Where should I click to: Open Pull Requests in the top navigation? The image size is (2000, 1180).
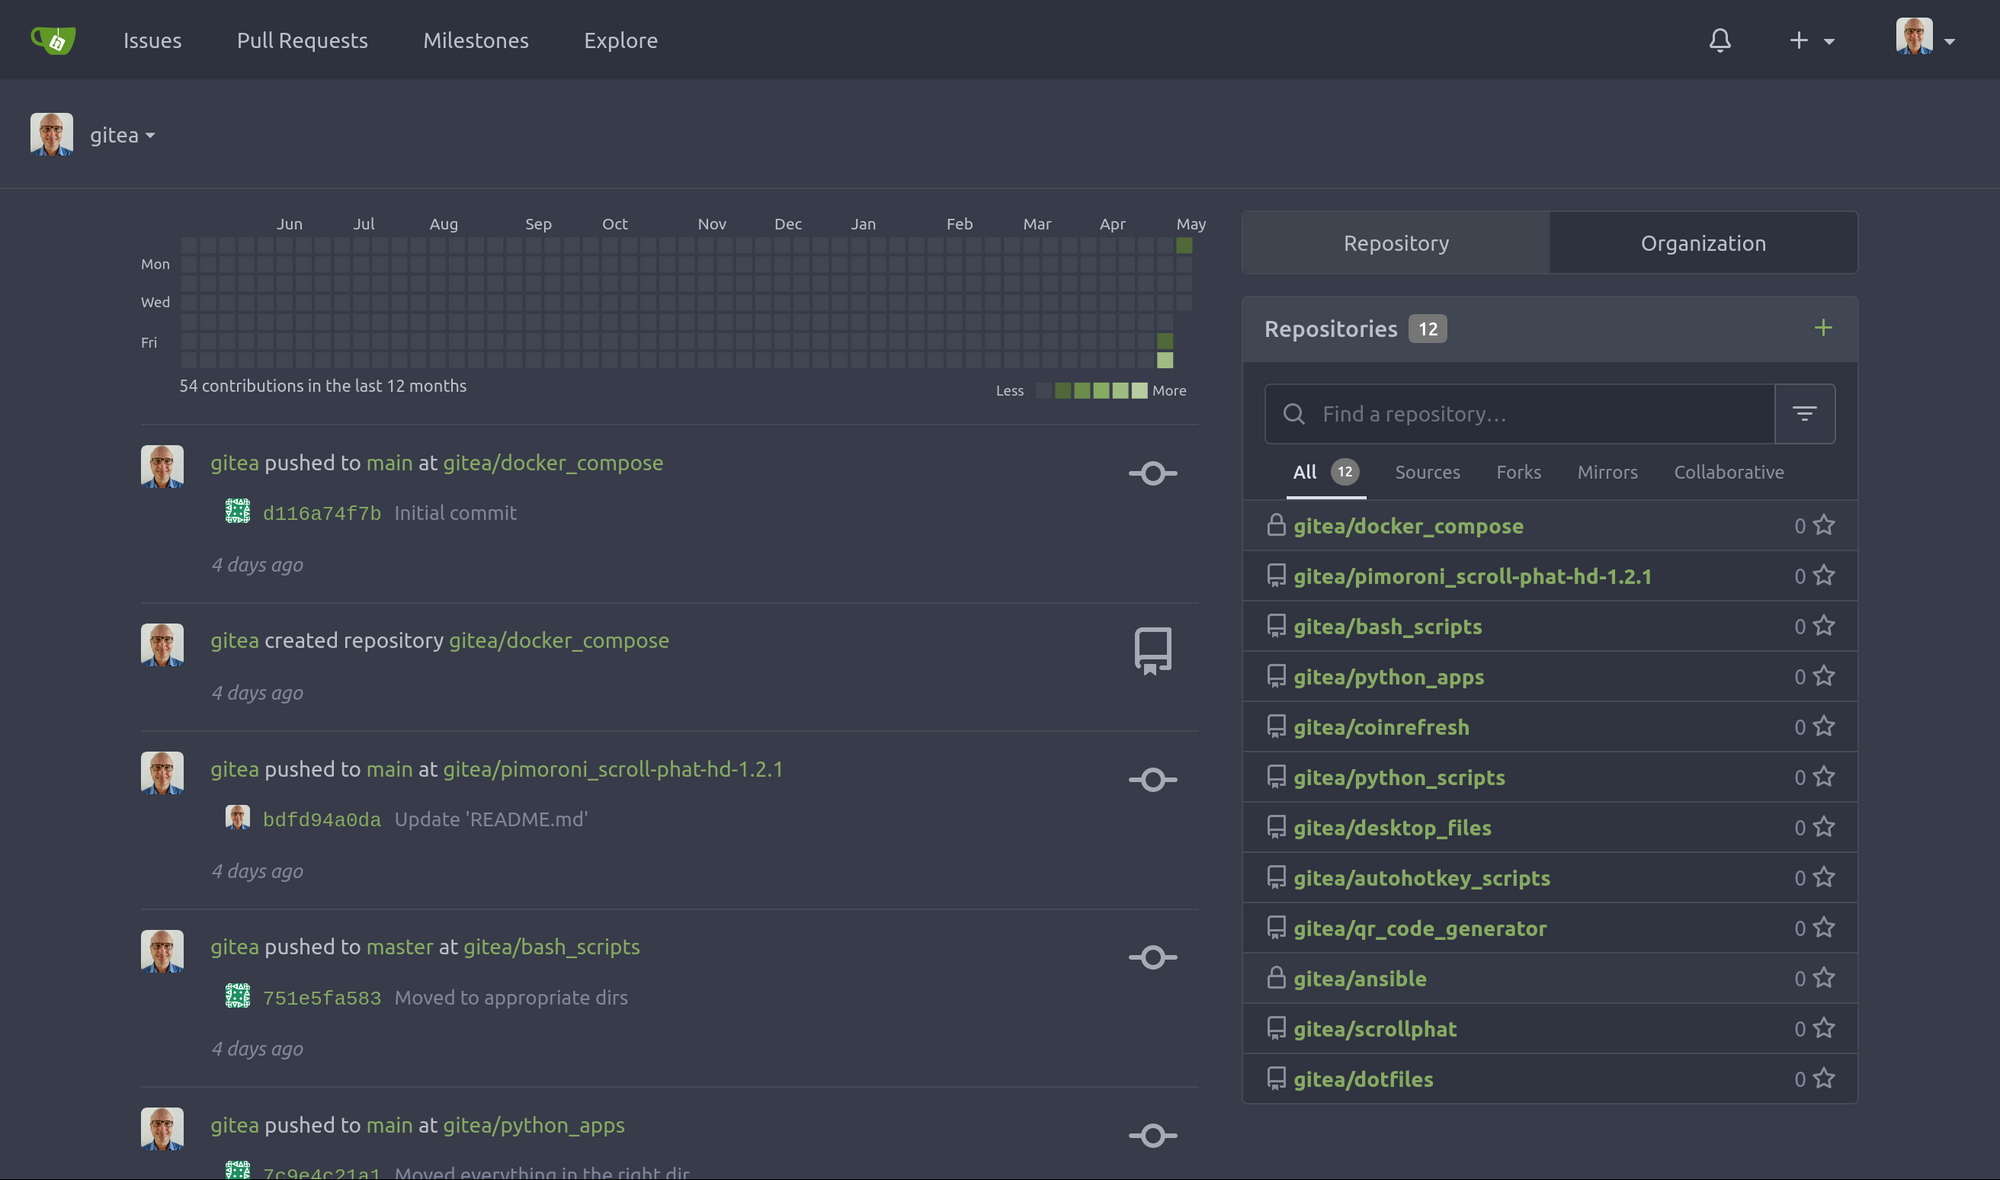click(x=302, y=40)
